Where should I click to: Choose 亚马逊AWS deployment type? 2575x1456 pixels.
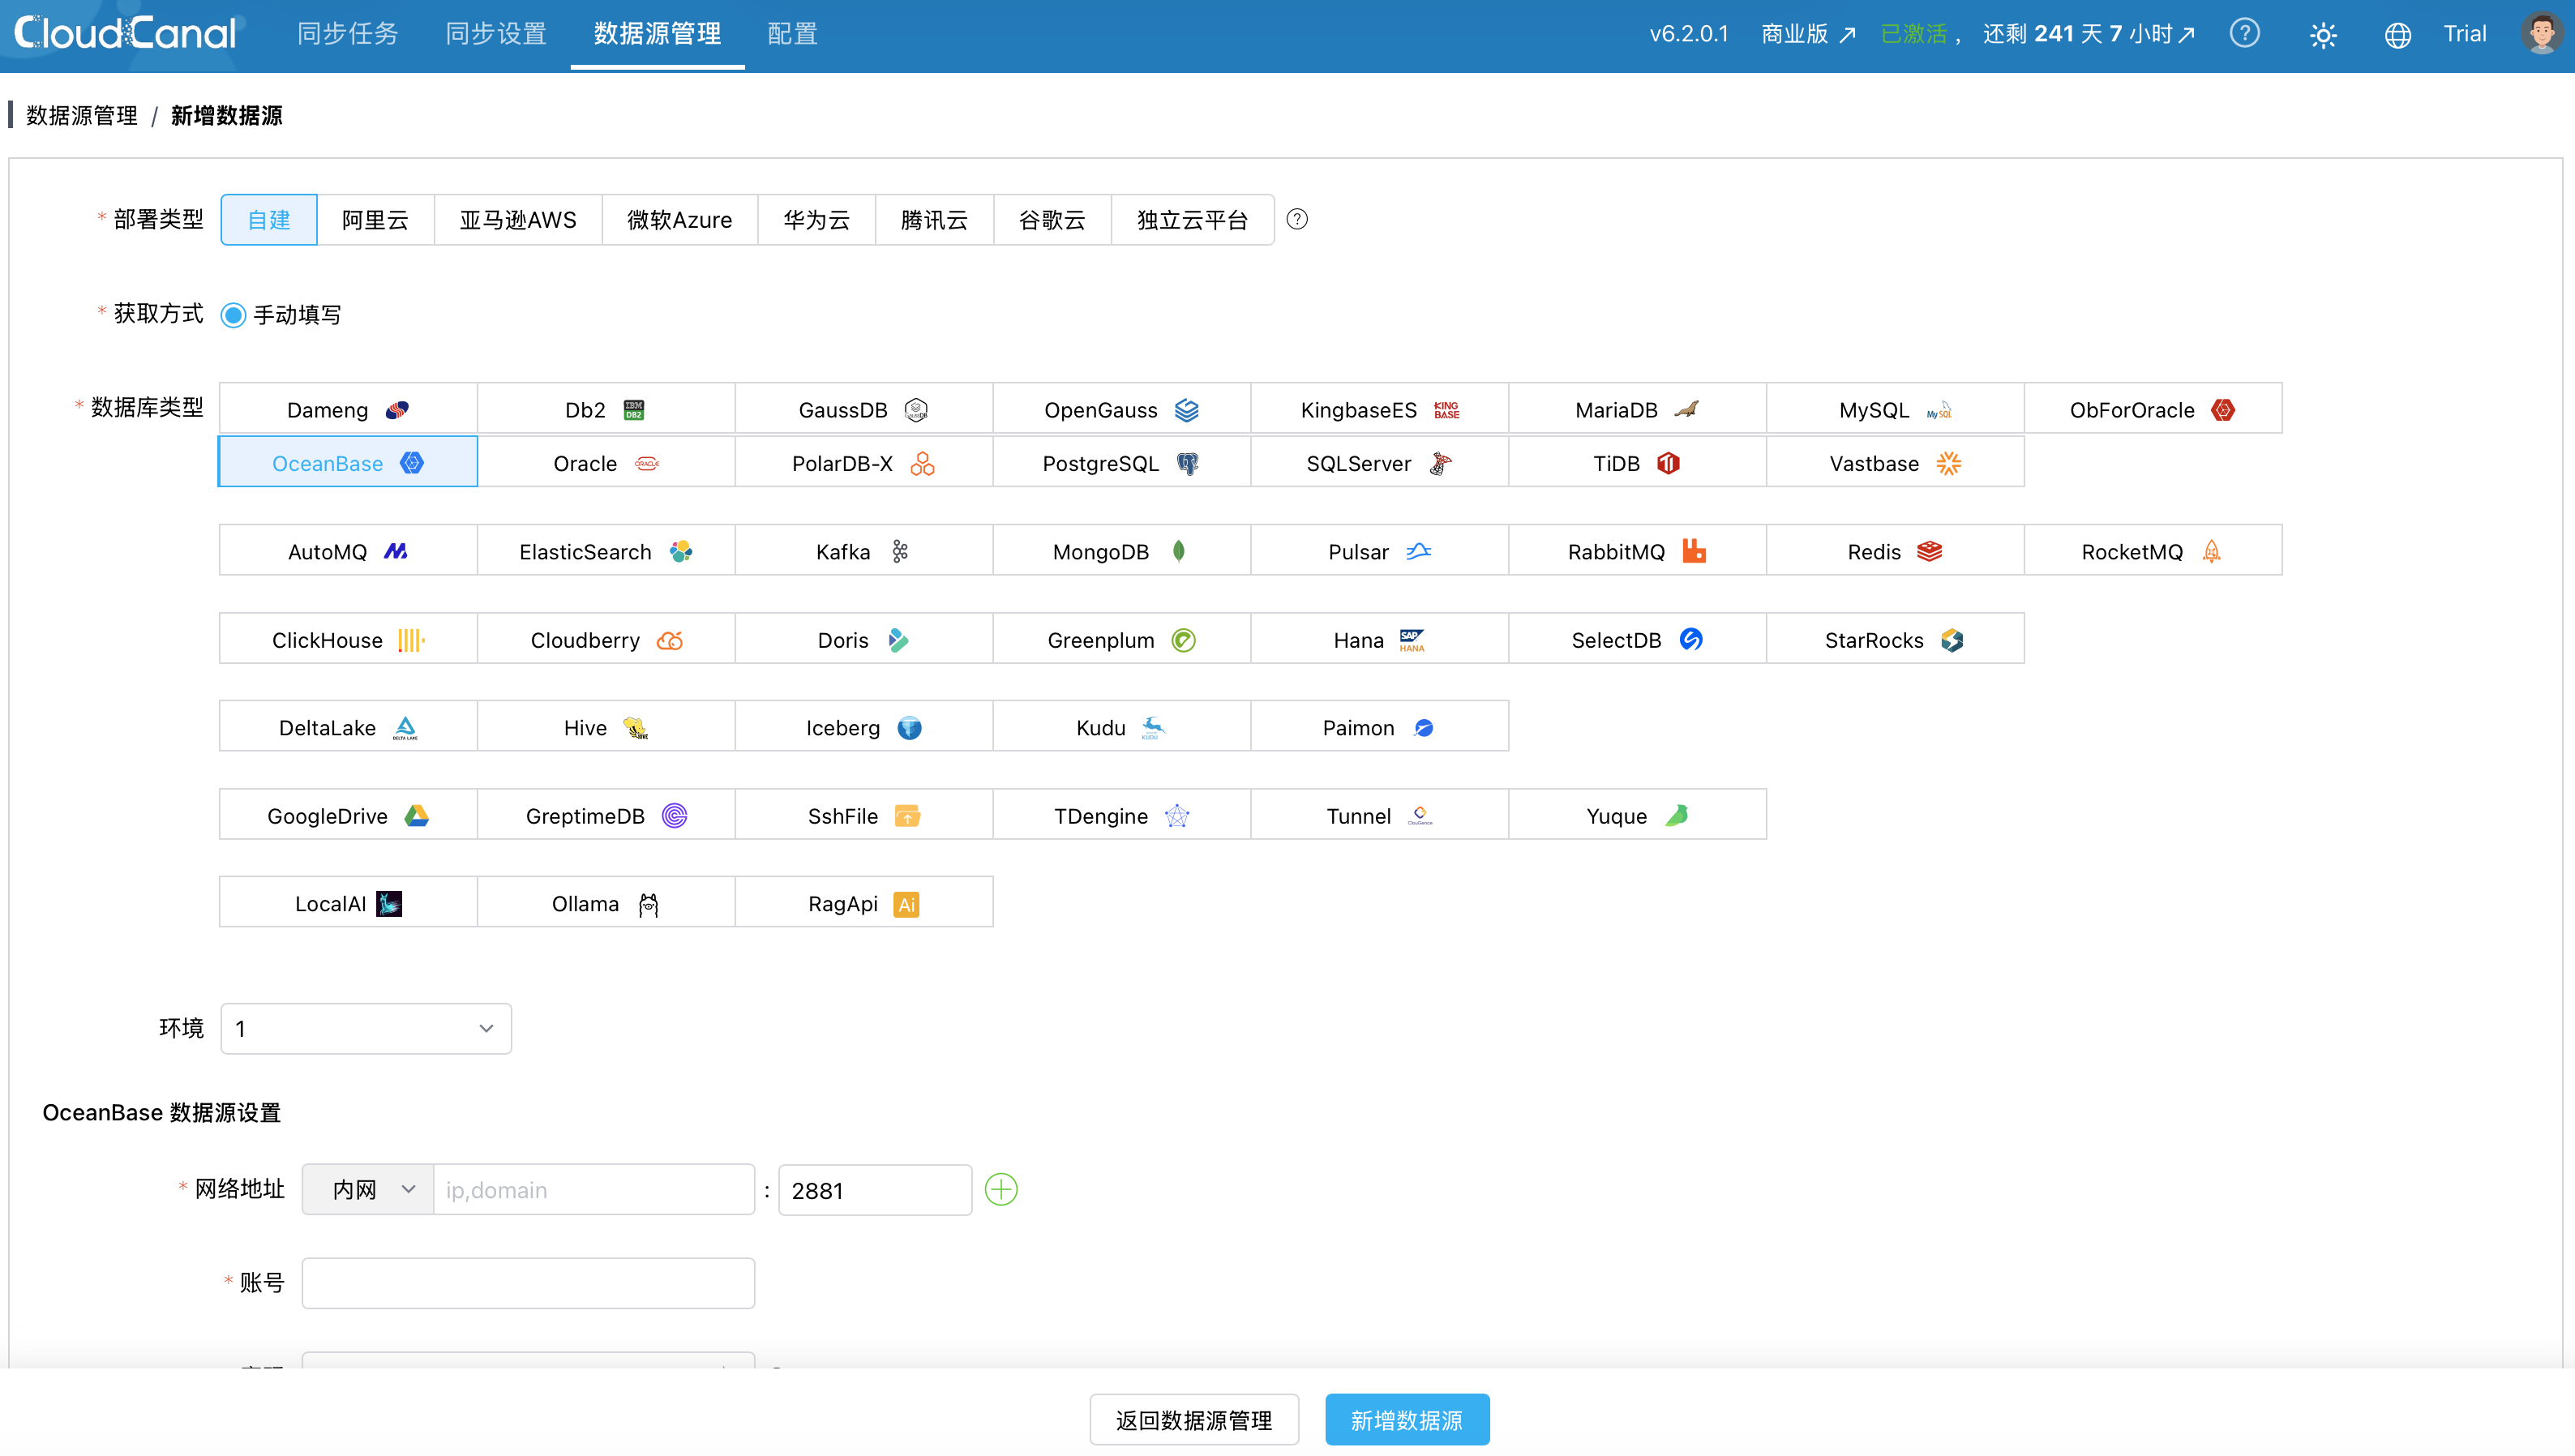(518, 219)
